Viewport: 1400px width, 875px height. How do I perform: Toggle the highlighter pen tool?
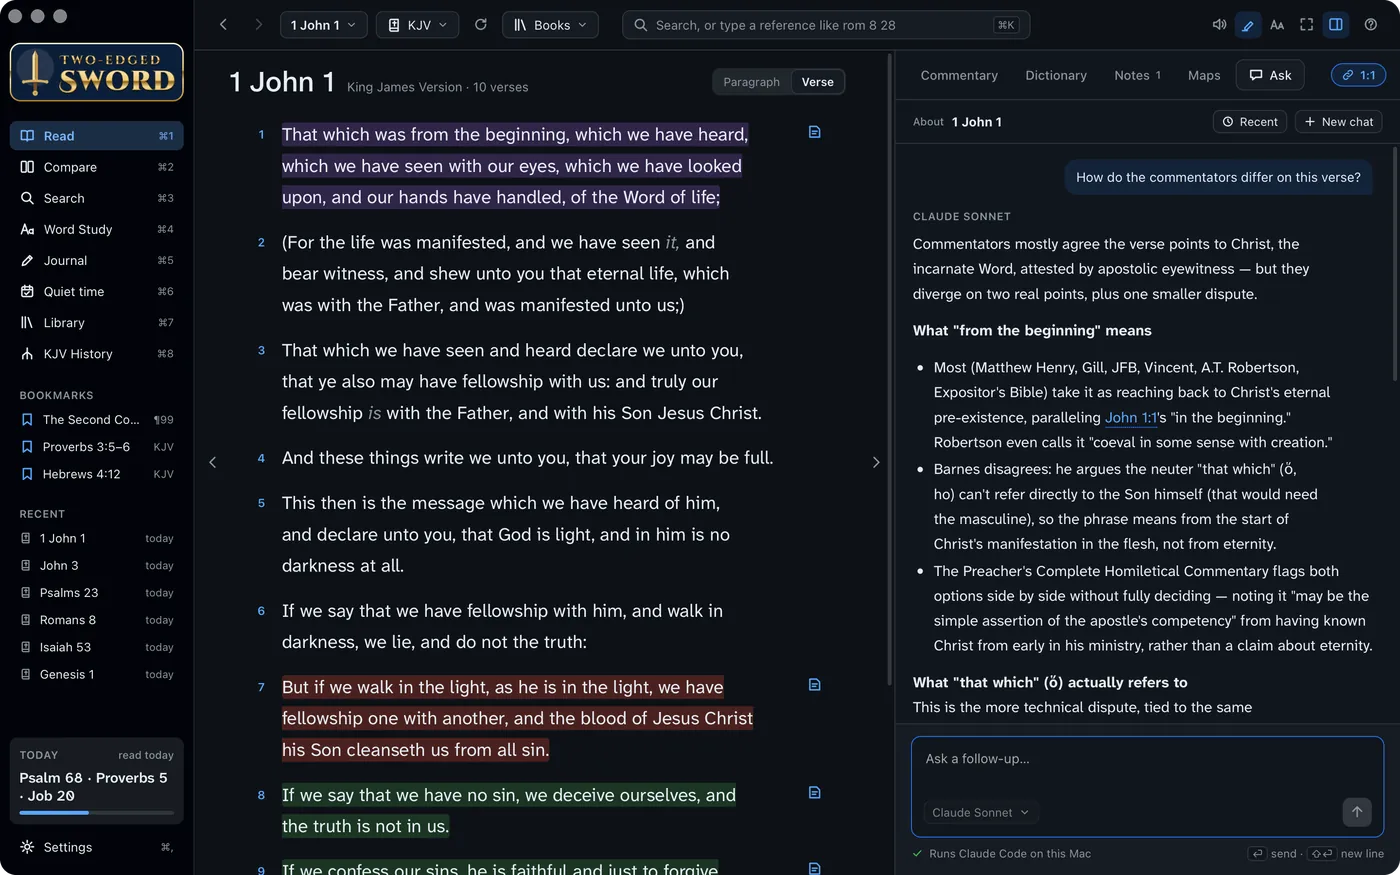click(x=1248, y=25)
